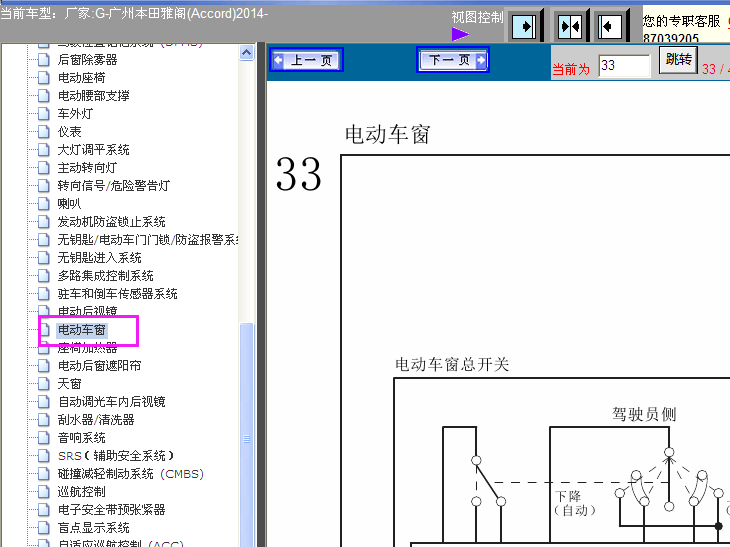
Task: Click document icon beside 巡航控制
Action: pos(44,492)
